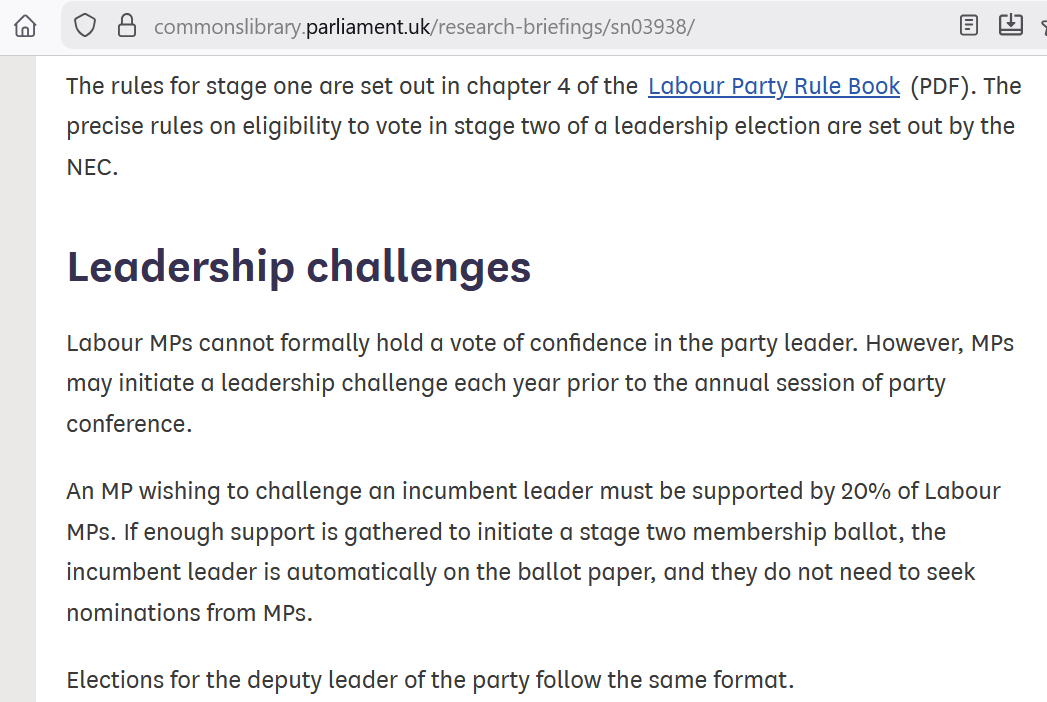Open the Labour Party Rule Book link
Viewport: 1047px width, 702px height.
click(x=774, y=86)
